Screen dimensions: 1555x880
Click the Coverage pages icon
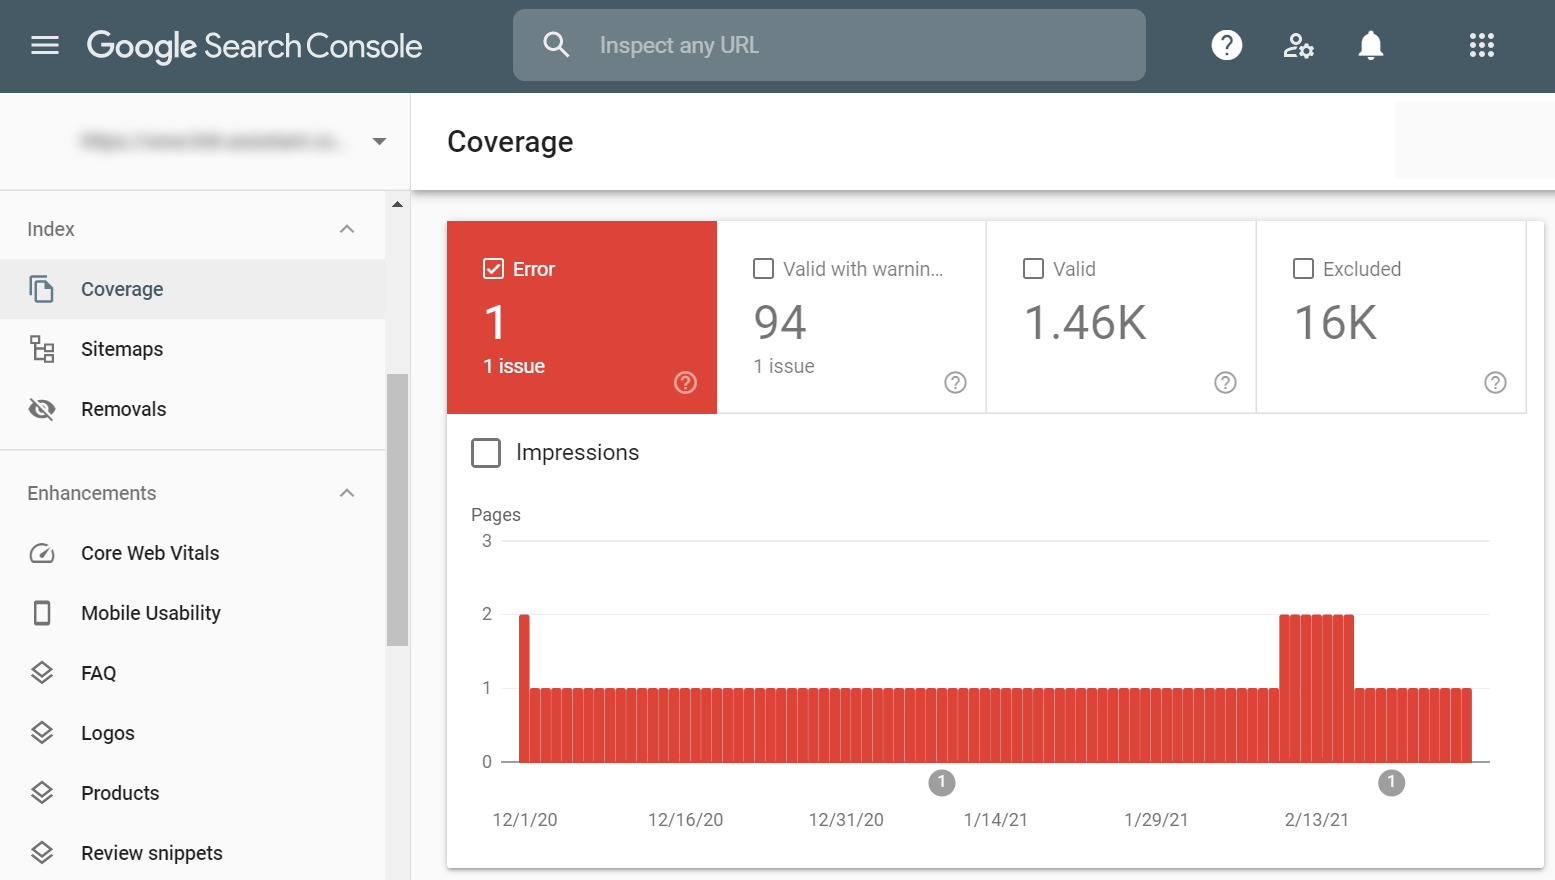pos(42,289)
